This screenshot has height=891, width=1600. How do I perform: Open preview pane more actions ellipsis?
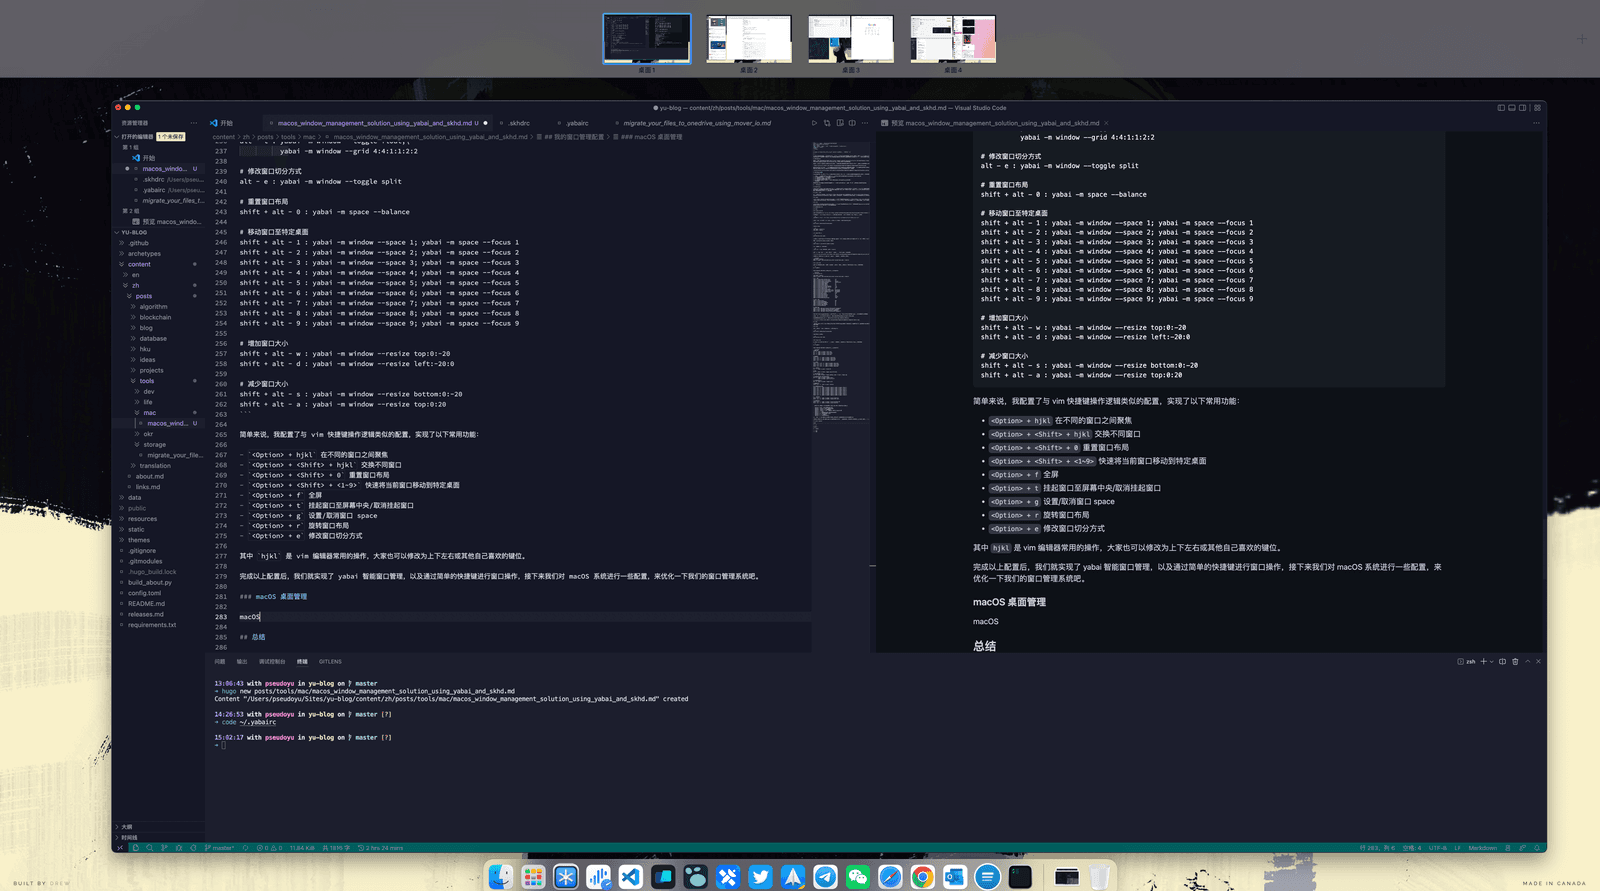click(x=1536, y=123)
